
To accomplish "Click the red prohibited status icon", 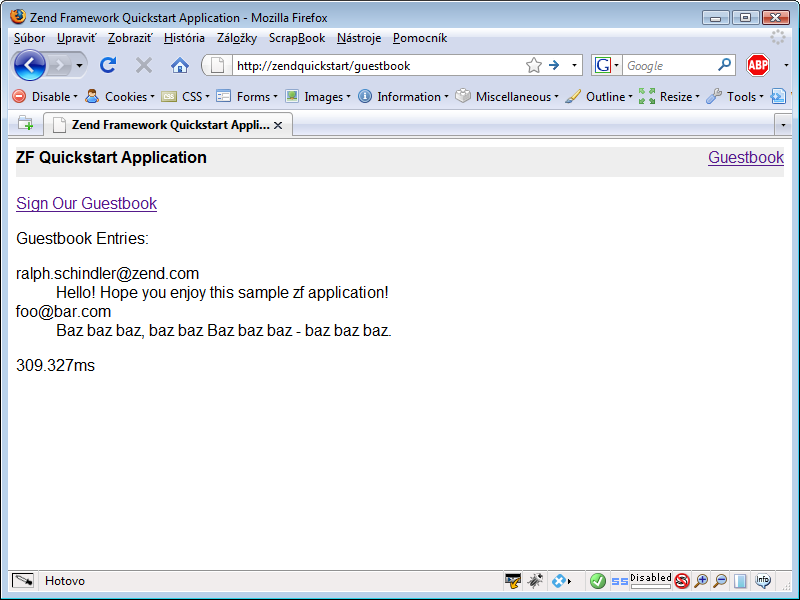I will 682,581.
